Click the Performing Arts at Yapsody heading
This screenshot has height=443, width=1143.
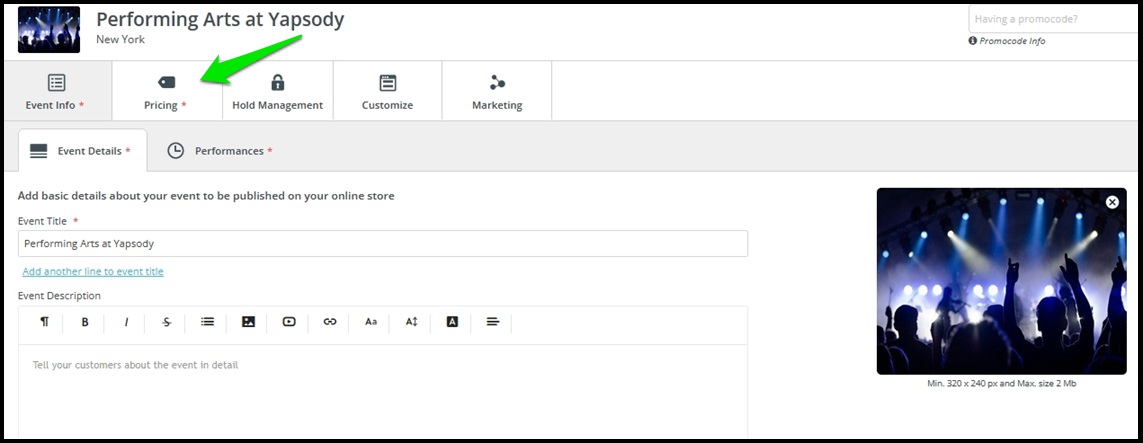coord(220,19)
